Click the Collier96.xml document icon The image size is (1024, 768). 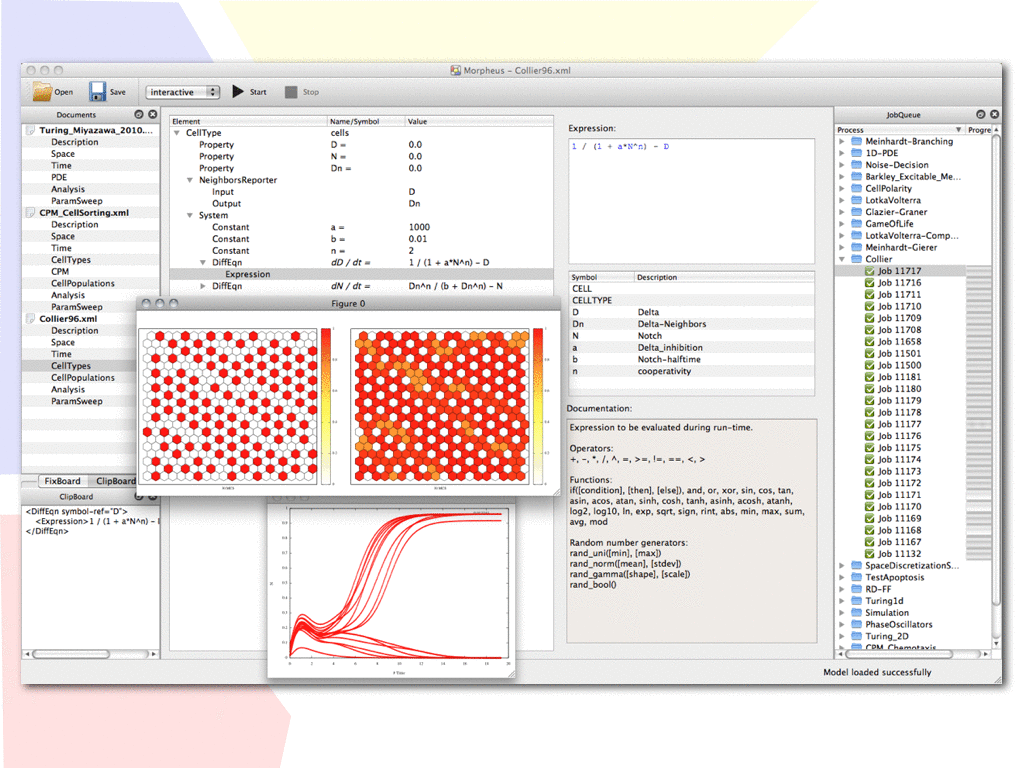(x=30, y=319)
